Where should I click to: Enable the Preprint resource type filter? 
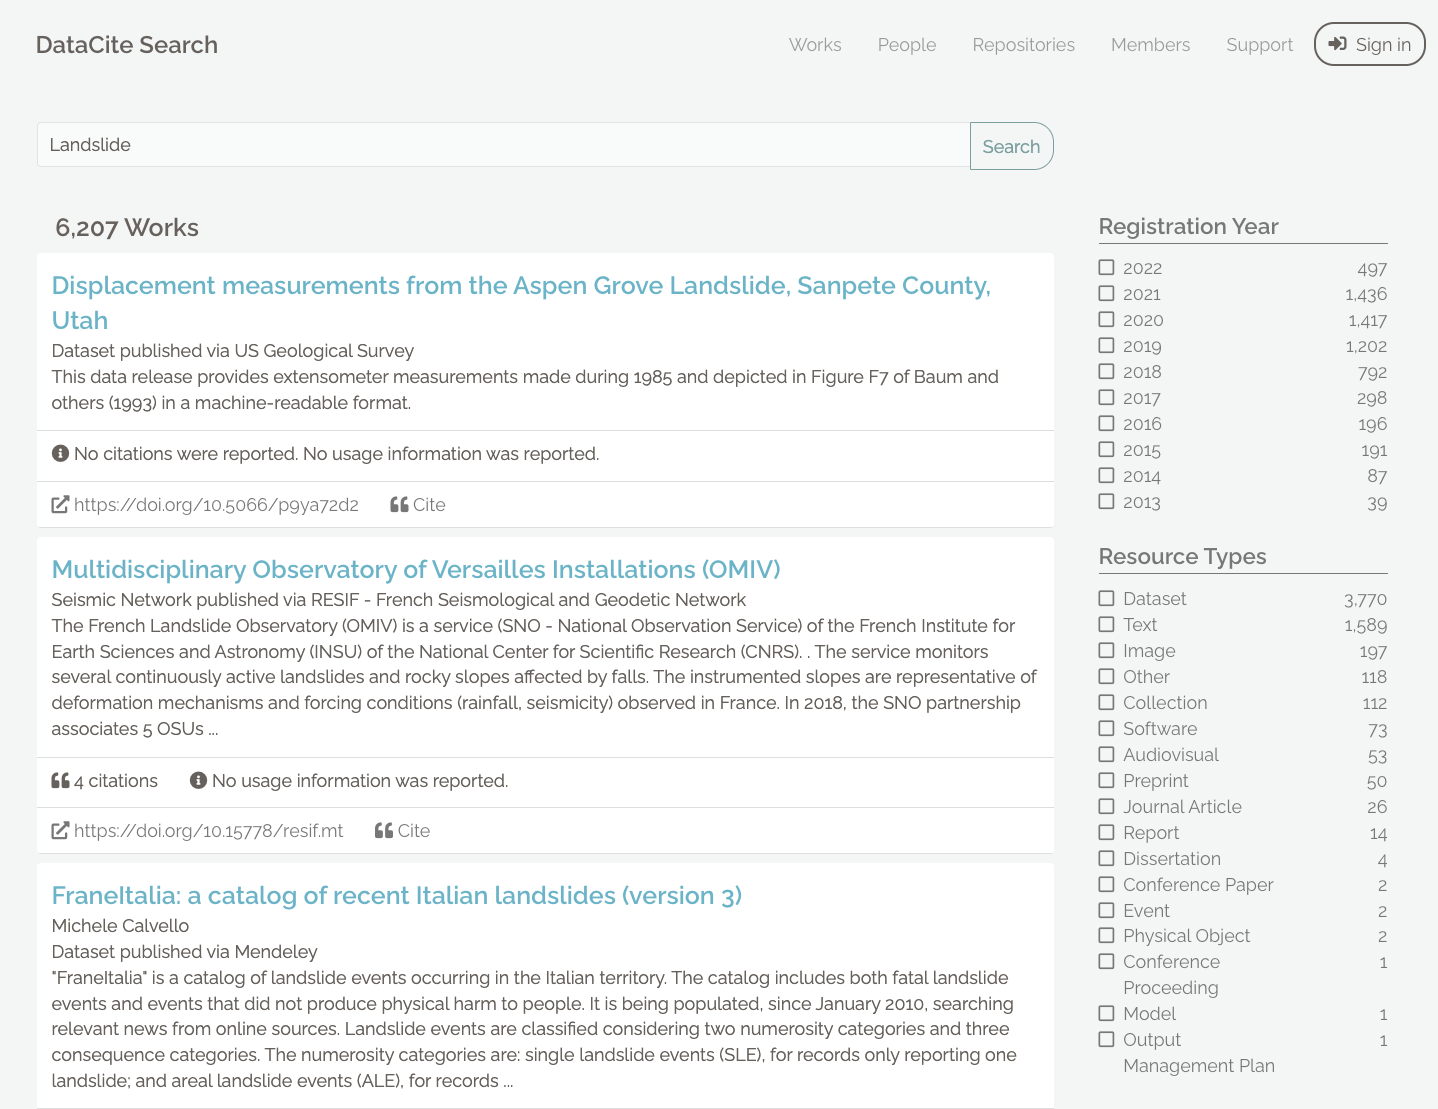coord(1106,780)
